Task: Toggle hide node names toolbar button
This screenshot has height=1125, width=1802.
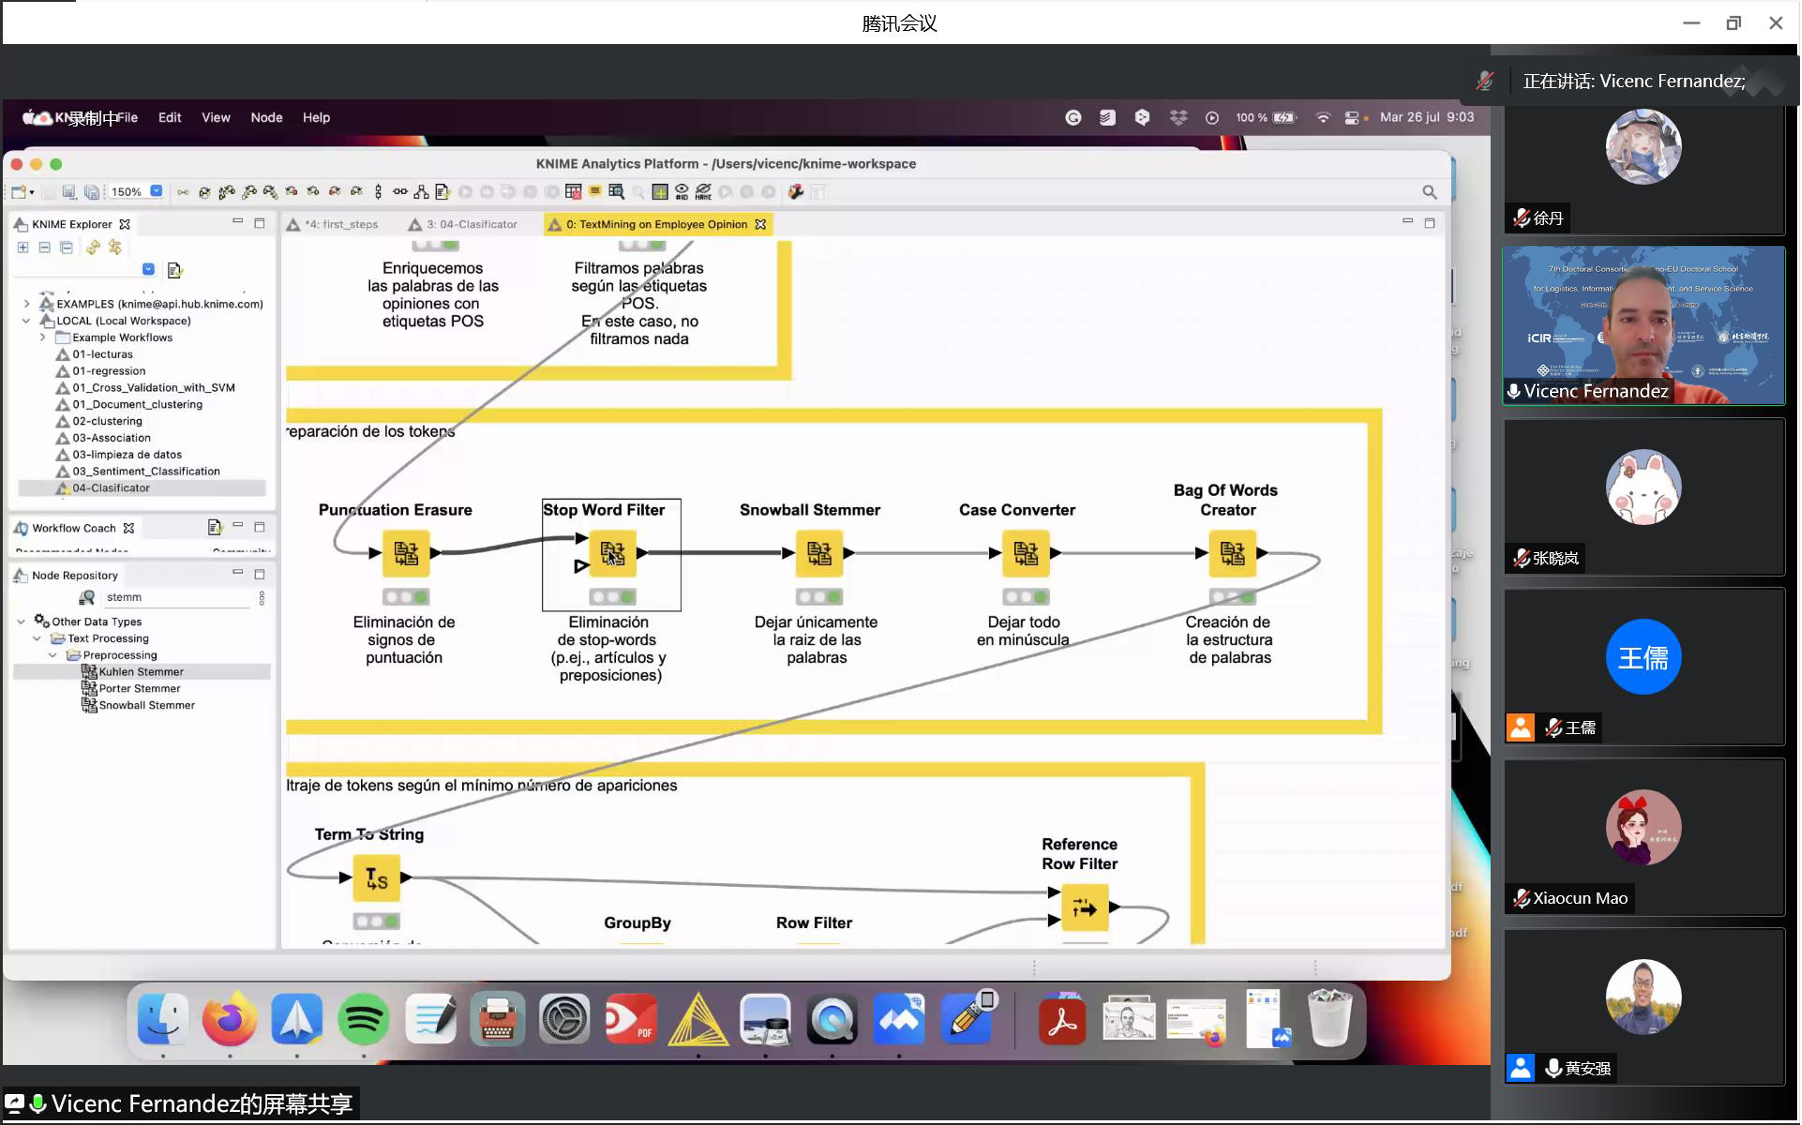Action: tap(703, 192)
